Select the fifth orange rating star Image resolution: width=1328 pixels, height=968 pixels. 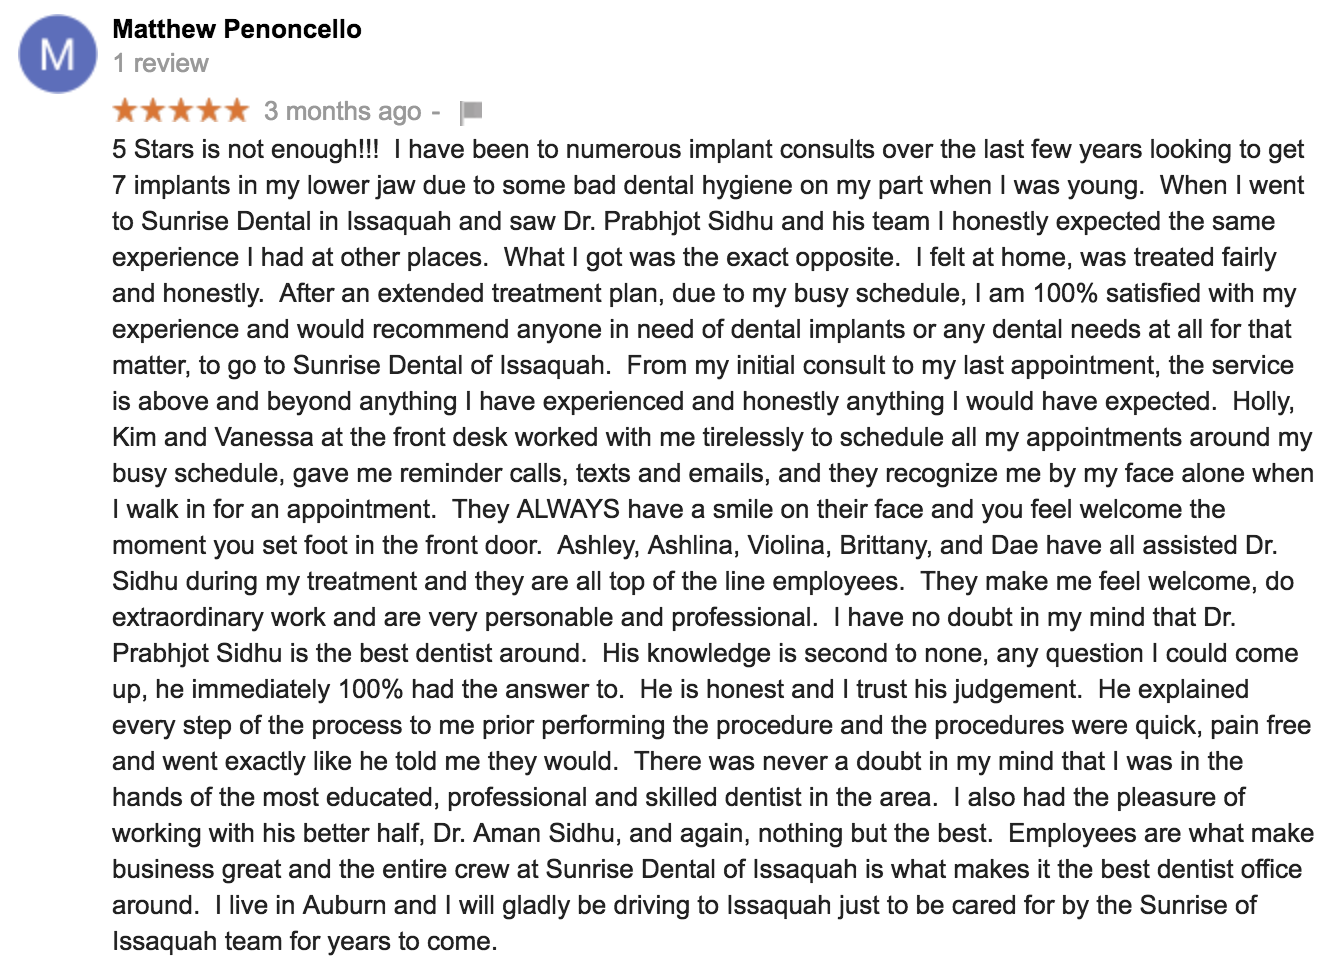[236, 110]
